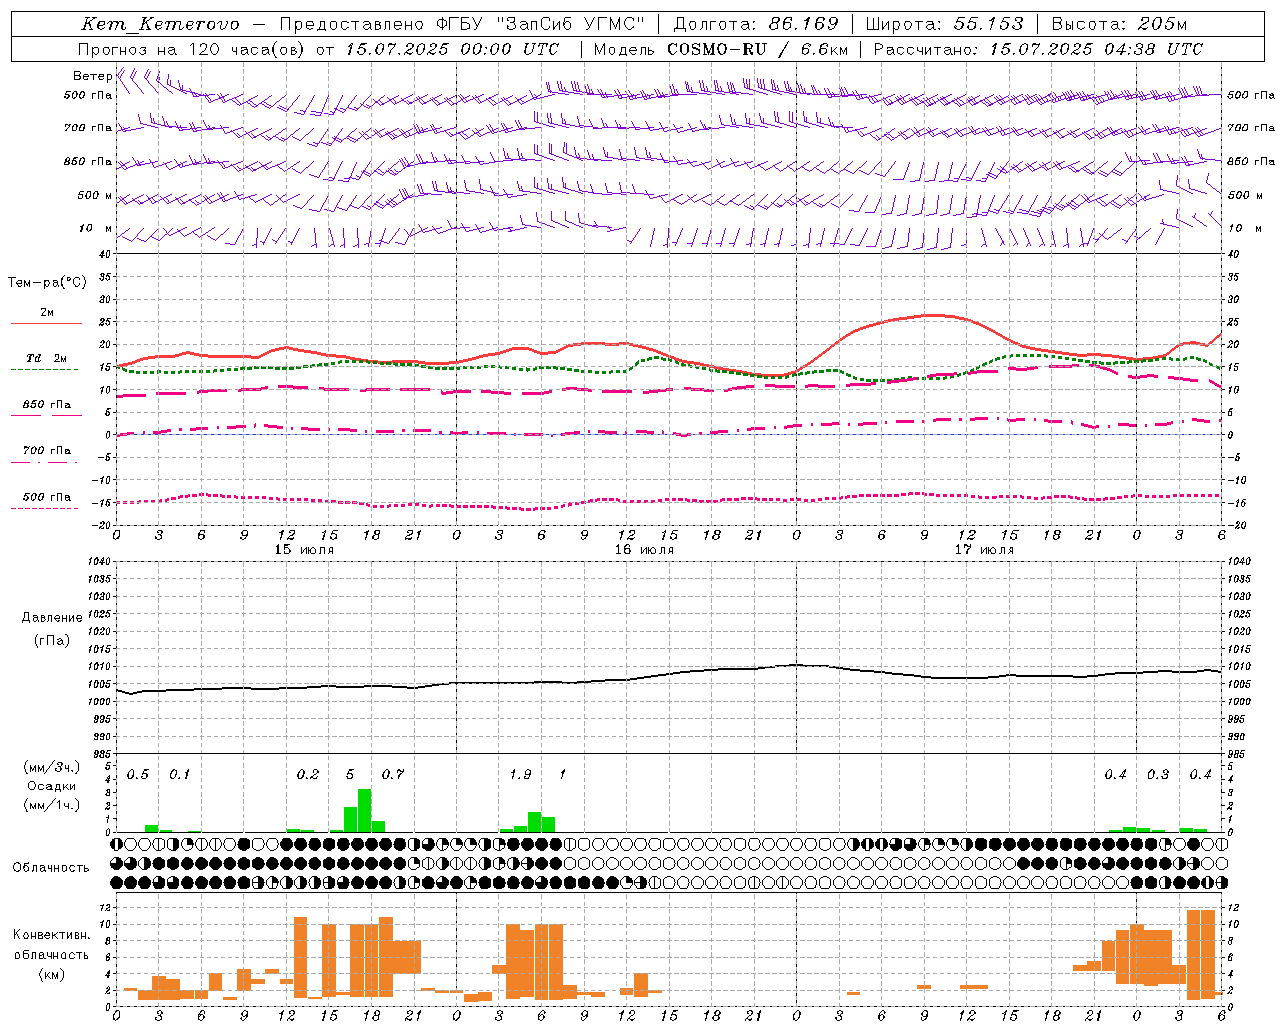Image resolution: width=1280 pixels, height=1024 pixels.
Task: Click the 15 июля date label
Action: pos(305,550)
